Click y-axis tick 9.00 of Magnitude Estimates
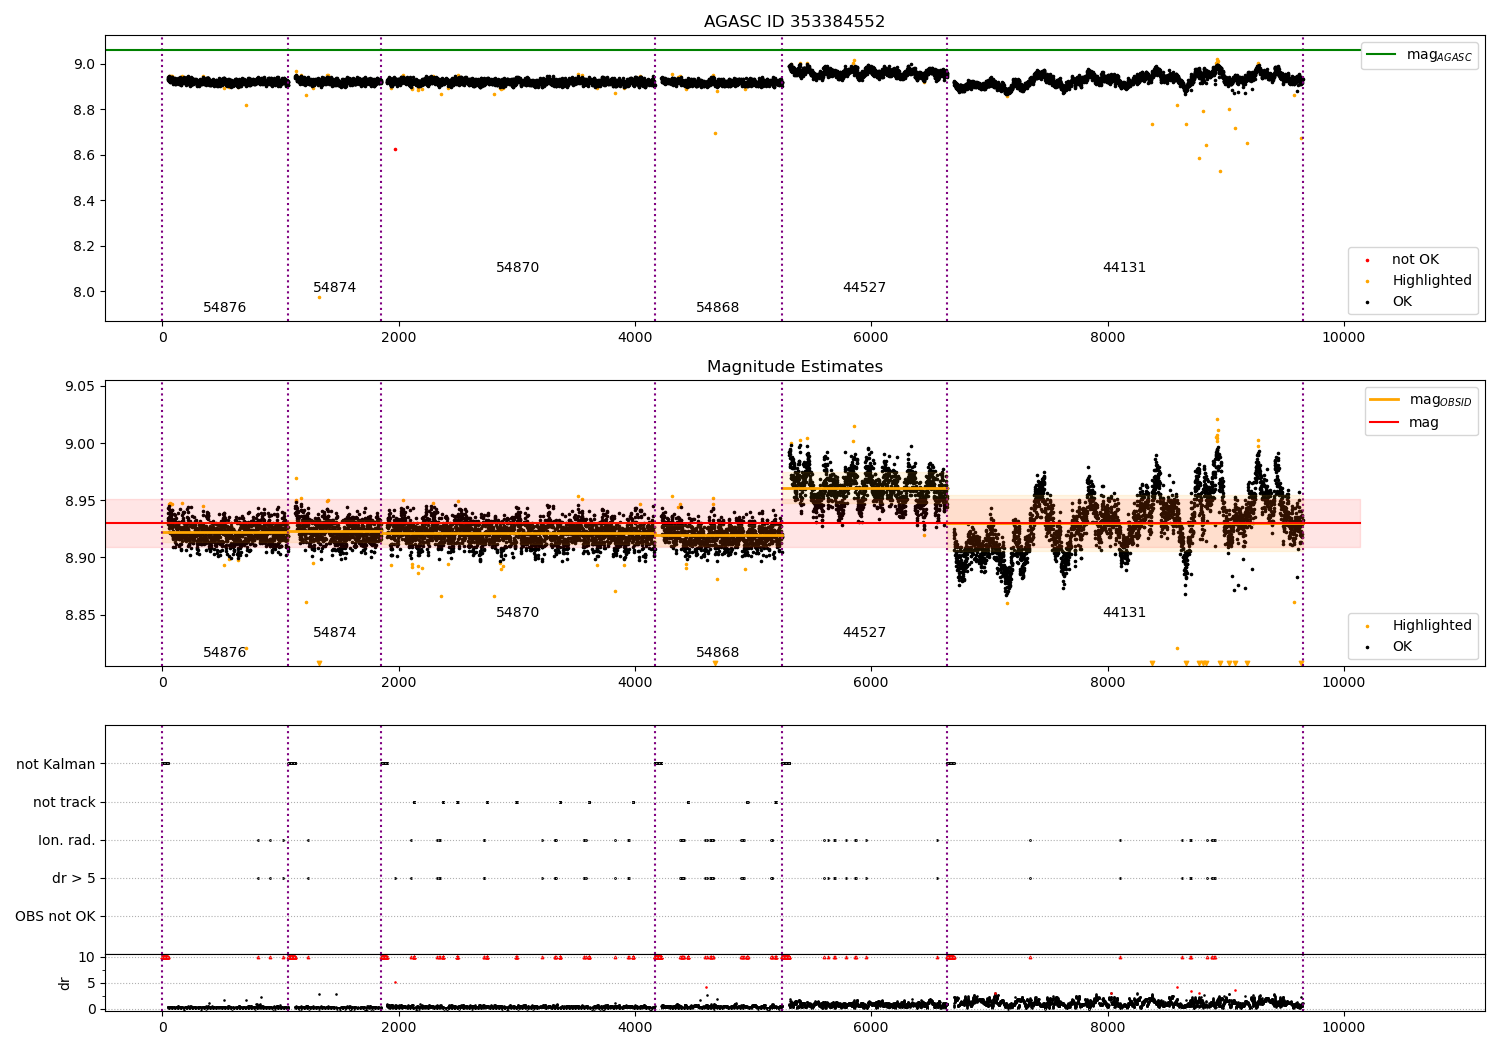 tap(80, 444)
